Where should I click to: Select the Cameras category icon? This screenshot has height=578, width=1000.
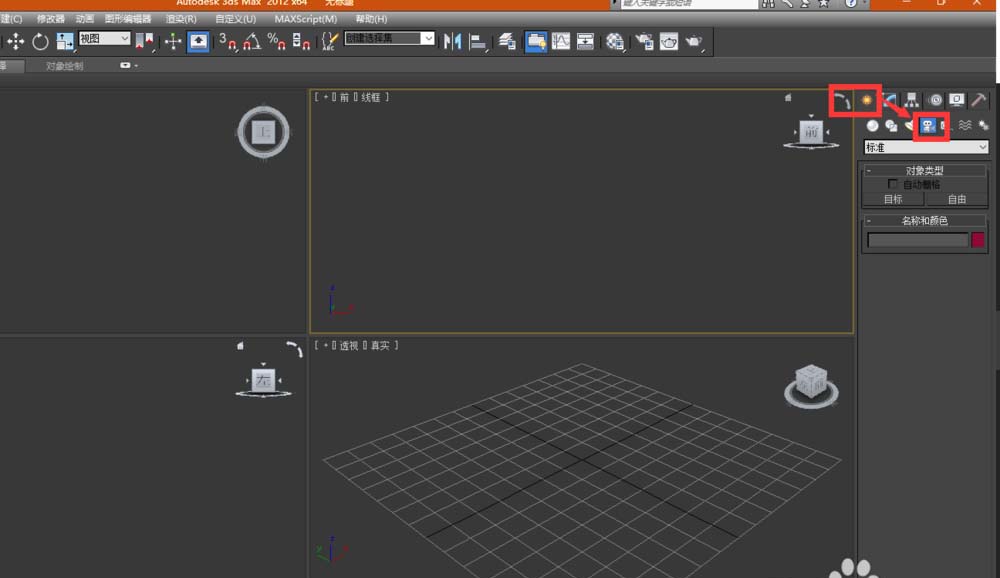click(x=928, y=126)
